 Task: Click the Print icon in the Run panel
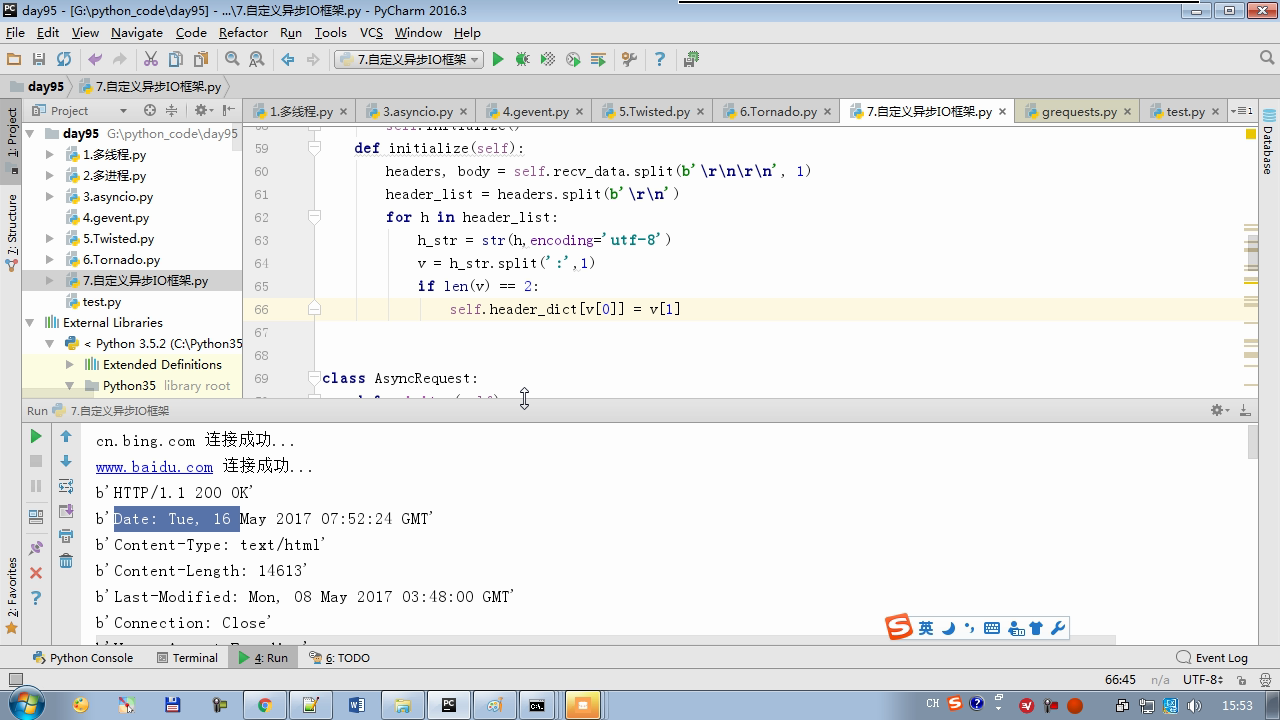[66, 536]
